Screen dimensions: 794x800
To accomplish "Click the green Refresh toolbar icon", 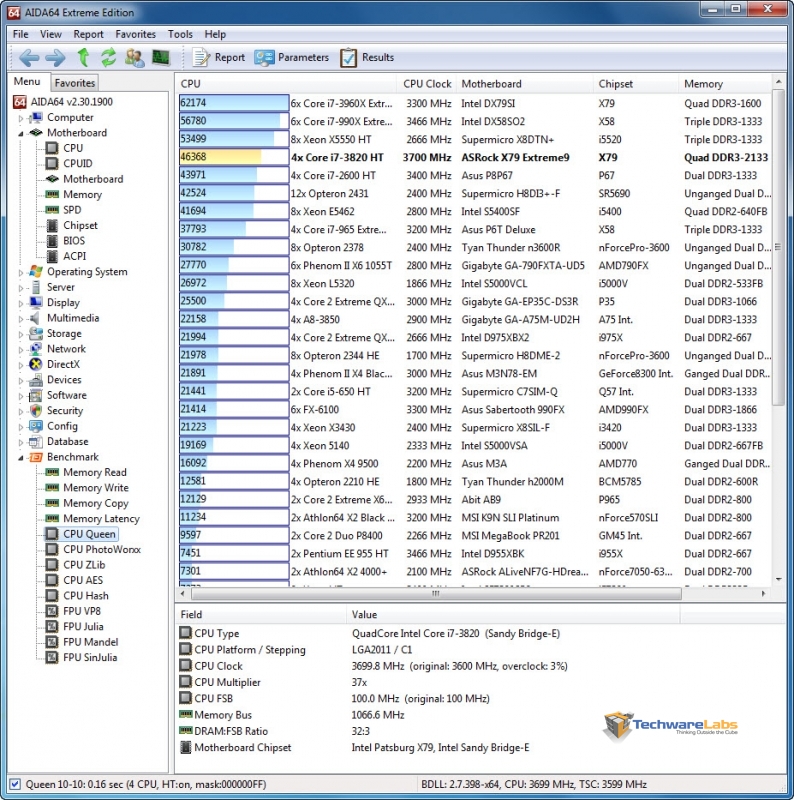I will (x=108, y=57).
